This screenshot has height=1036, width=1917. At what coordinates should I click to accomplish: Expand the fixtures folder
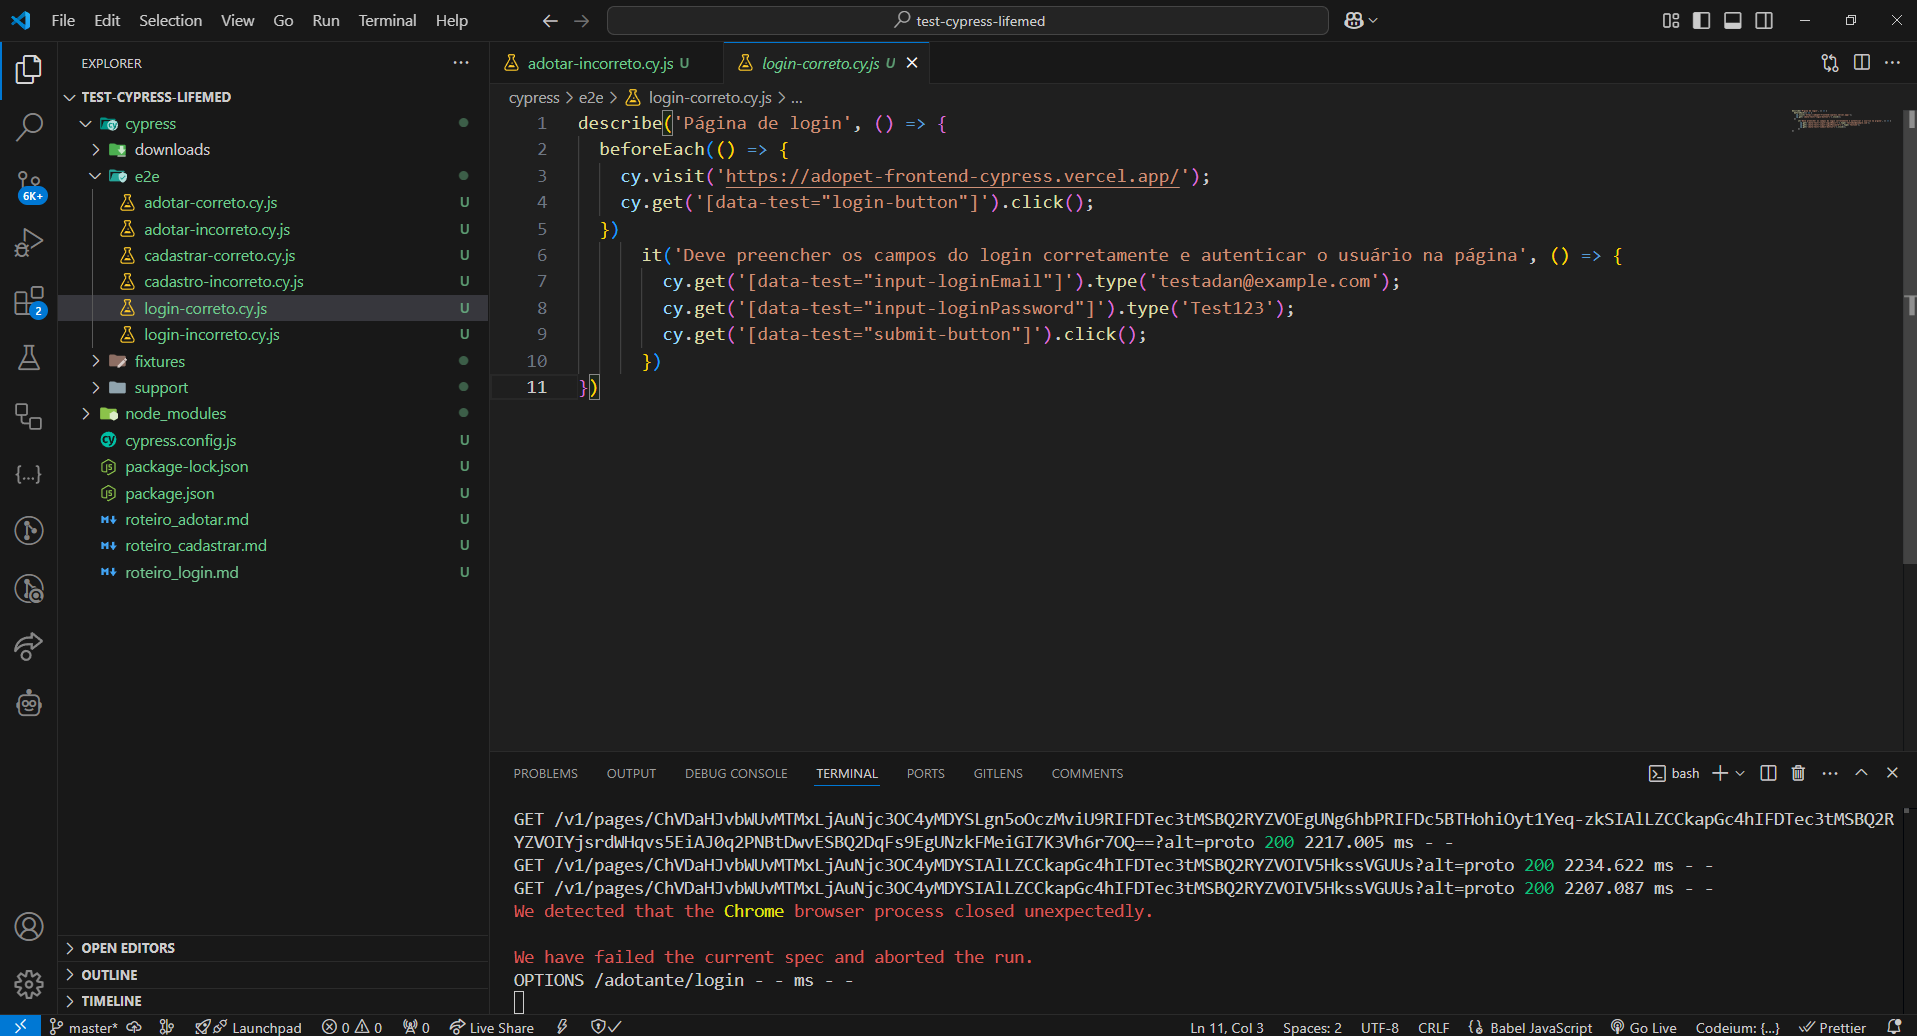pyautogui.click(x=96, y=361)
